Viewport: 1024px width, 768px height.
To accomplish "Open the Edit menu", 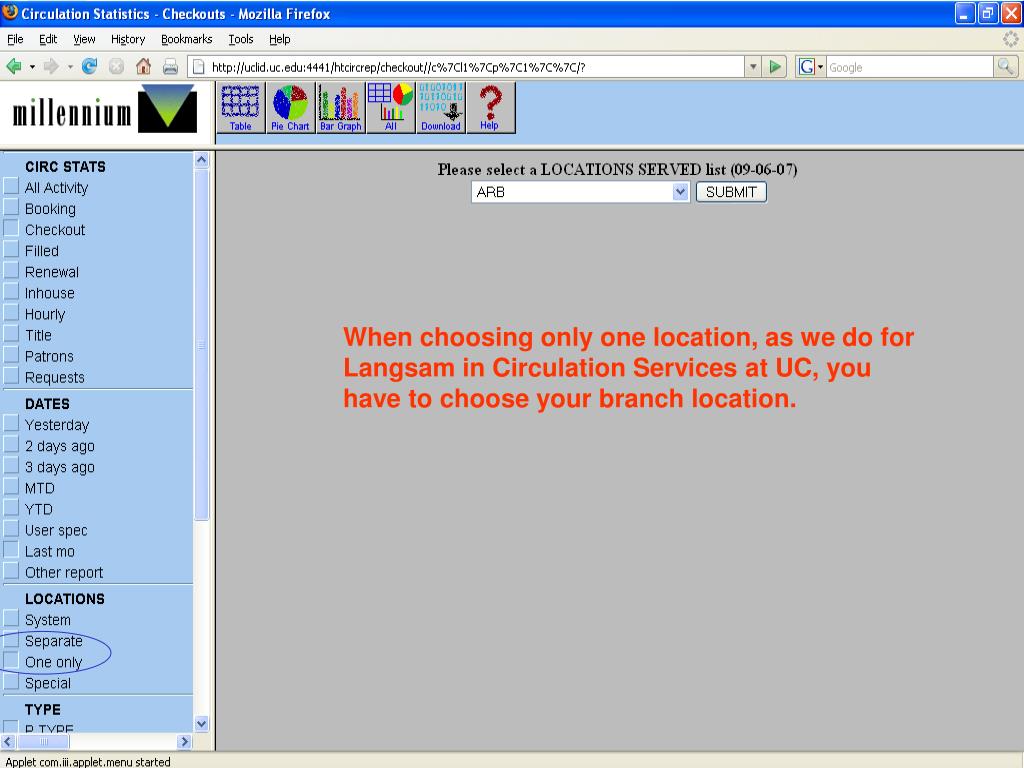I will 48,39.
